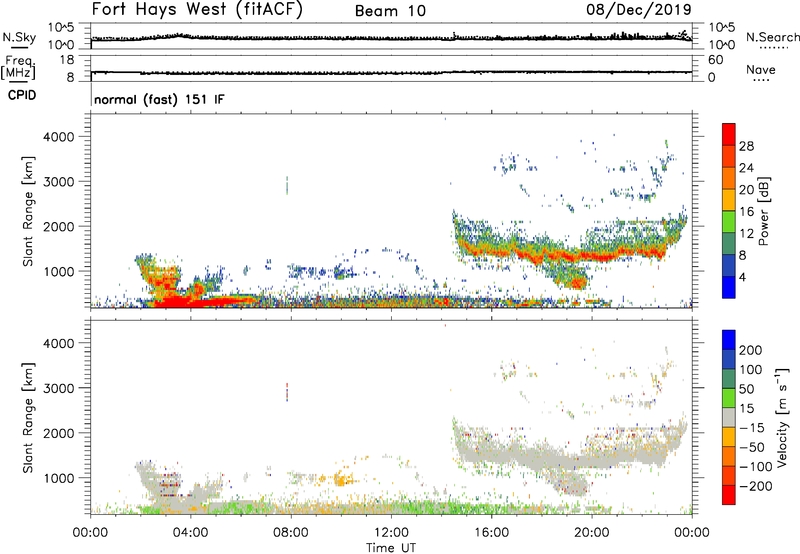Screen dimensions: 800x554
Task: Click the 'Freq. [MHz]' label
Action: (x=19, y=68)
